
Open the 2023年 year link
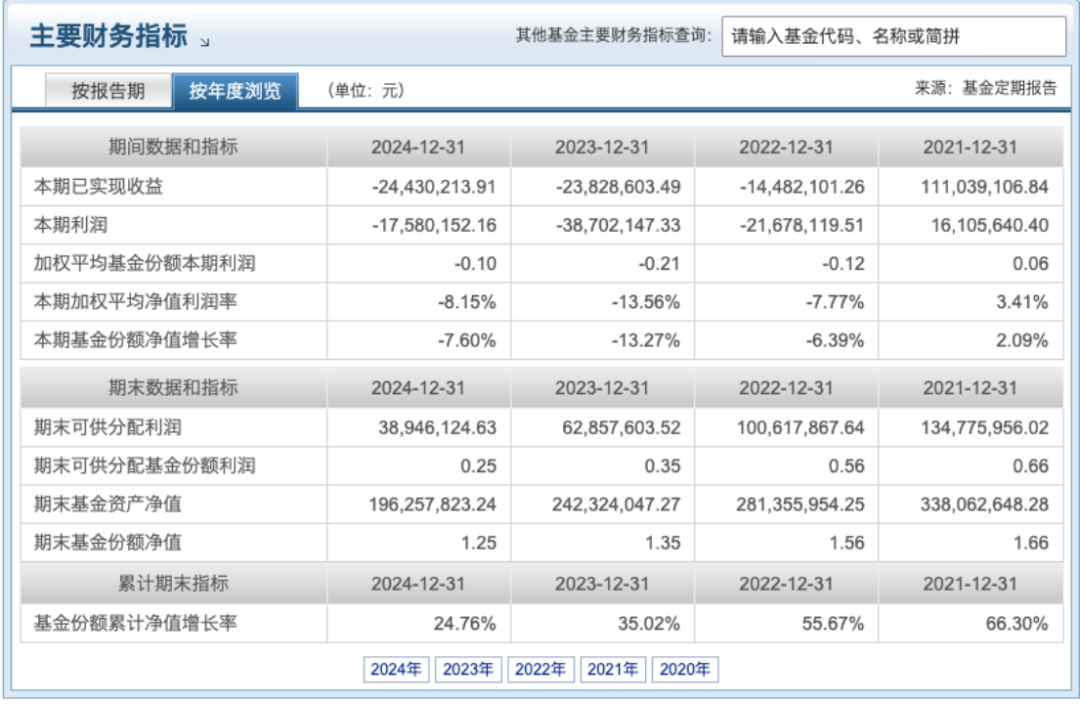click(x=468, y=669)
